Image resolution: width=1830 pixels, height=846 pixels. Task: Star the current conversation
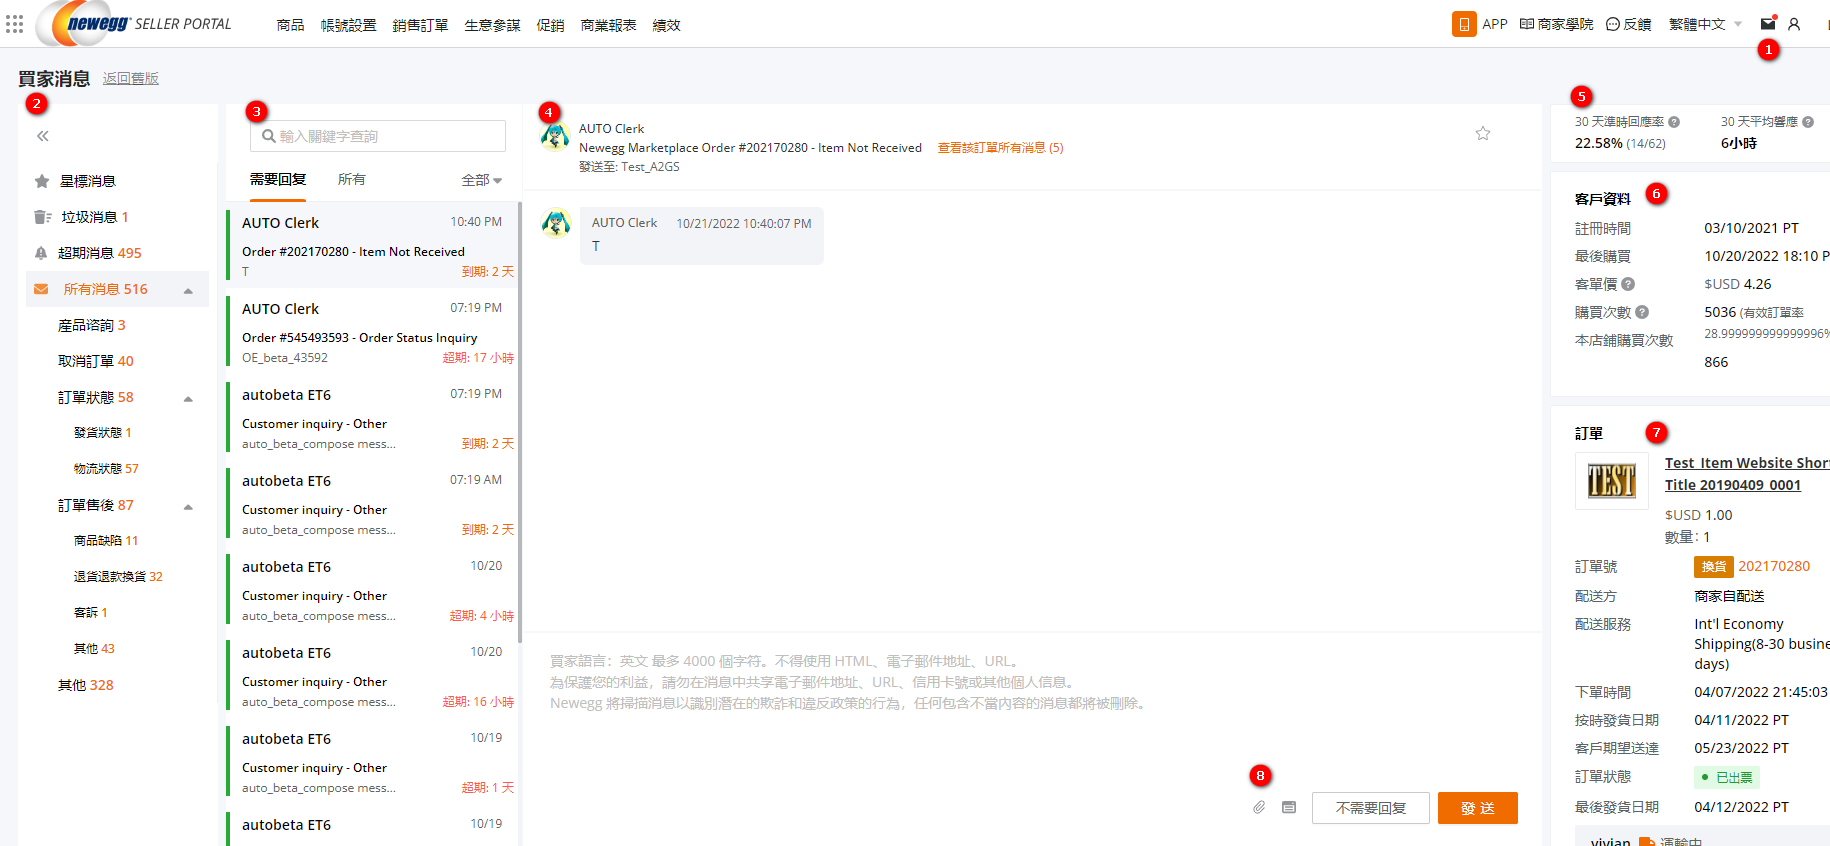coord(1483,133)
